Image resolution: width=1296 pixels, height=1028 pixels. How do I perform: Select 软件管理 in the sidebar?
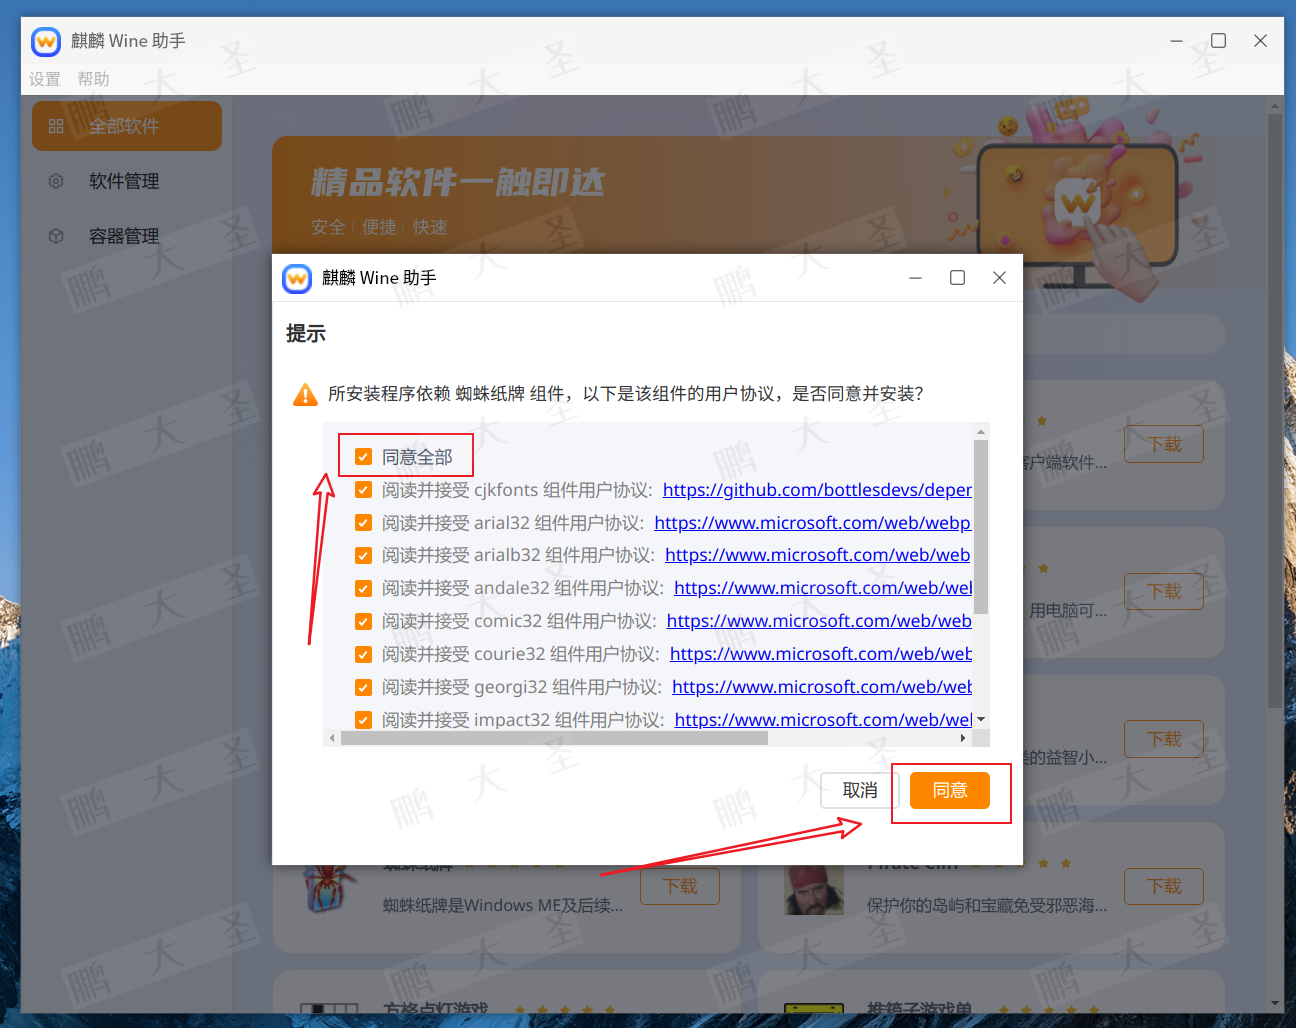[x=127, y=181]
